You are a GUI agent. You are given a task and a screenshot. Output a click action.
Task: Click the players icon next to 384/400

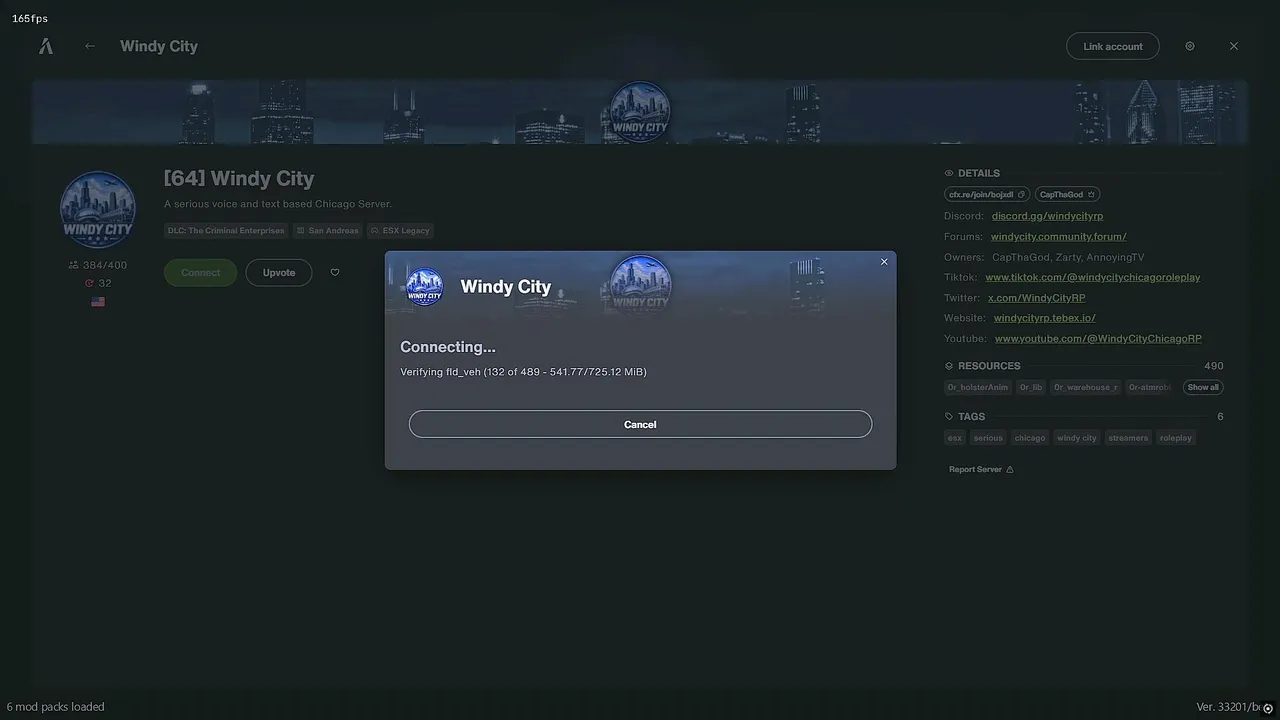pyautogui.click(x=73, y=265)
